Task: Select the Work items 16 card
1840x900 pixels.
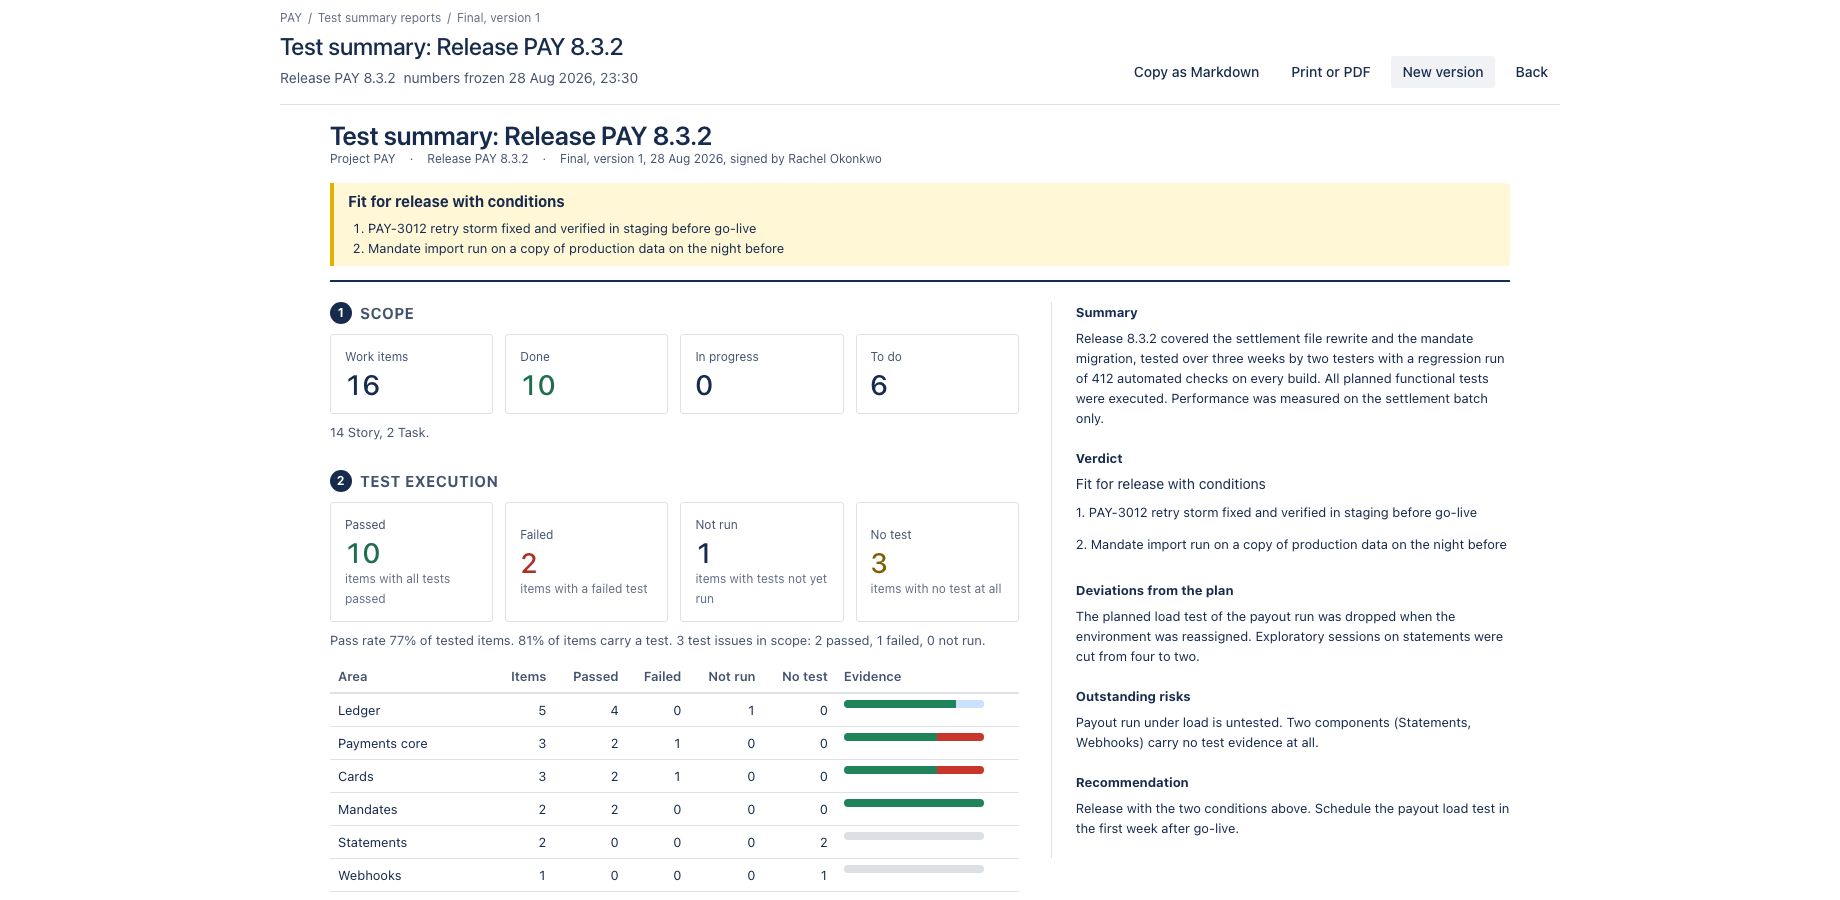Action: coord(411,374)
